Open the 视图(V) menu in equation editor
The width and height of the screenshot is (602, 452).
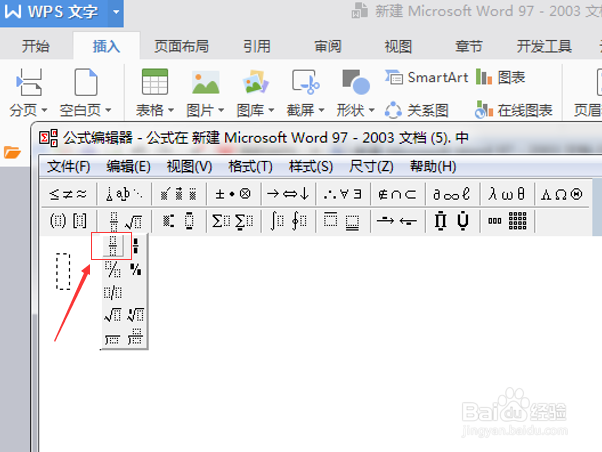(x=189, y=167)
